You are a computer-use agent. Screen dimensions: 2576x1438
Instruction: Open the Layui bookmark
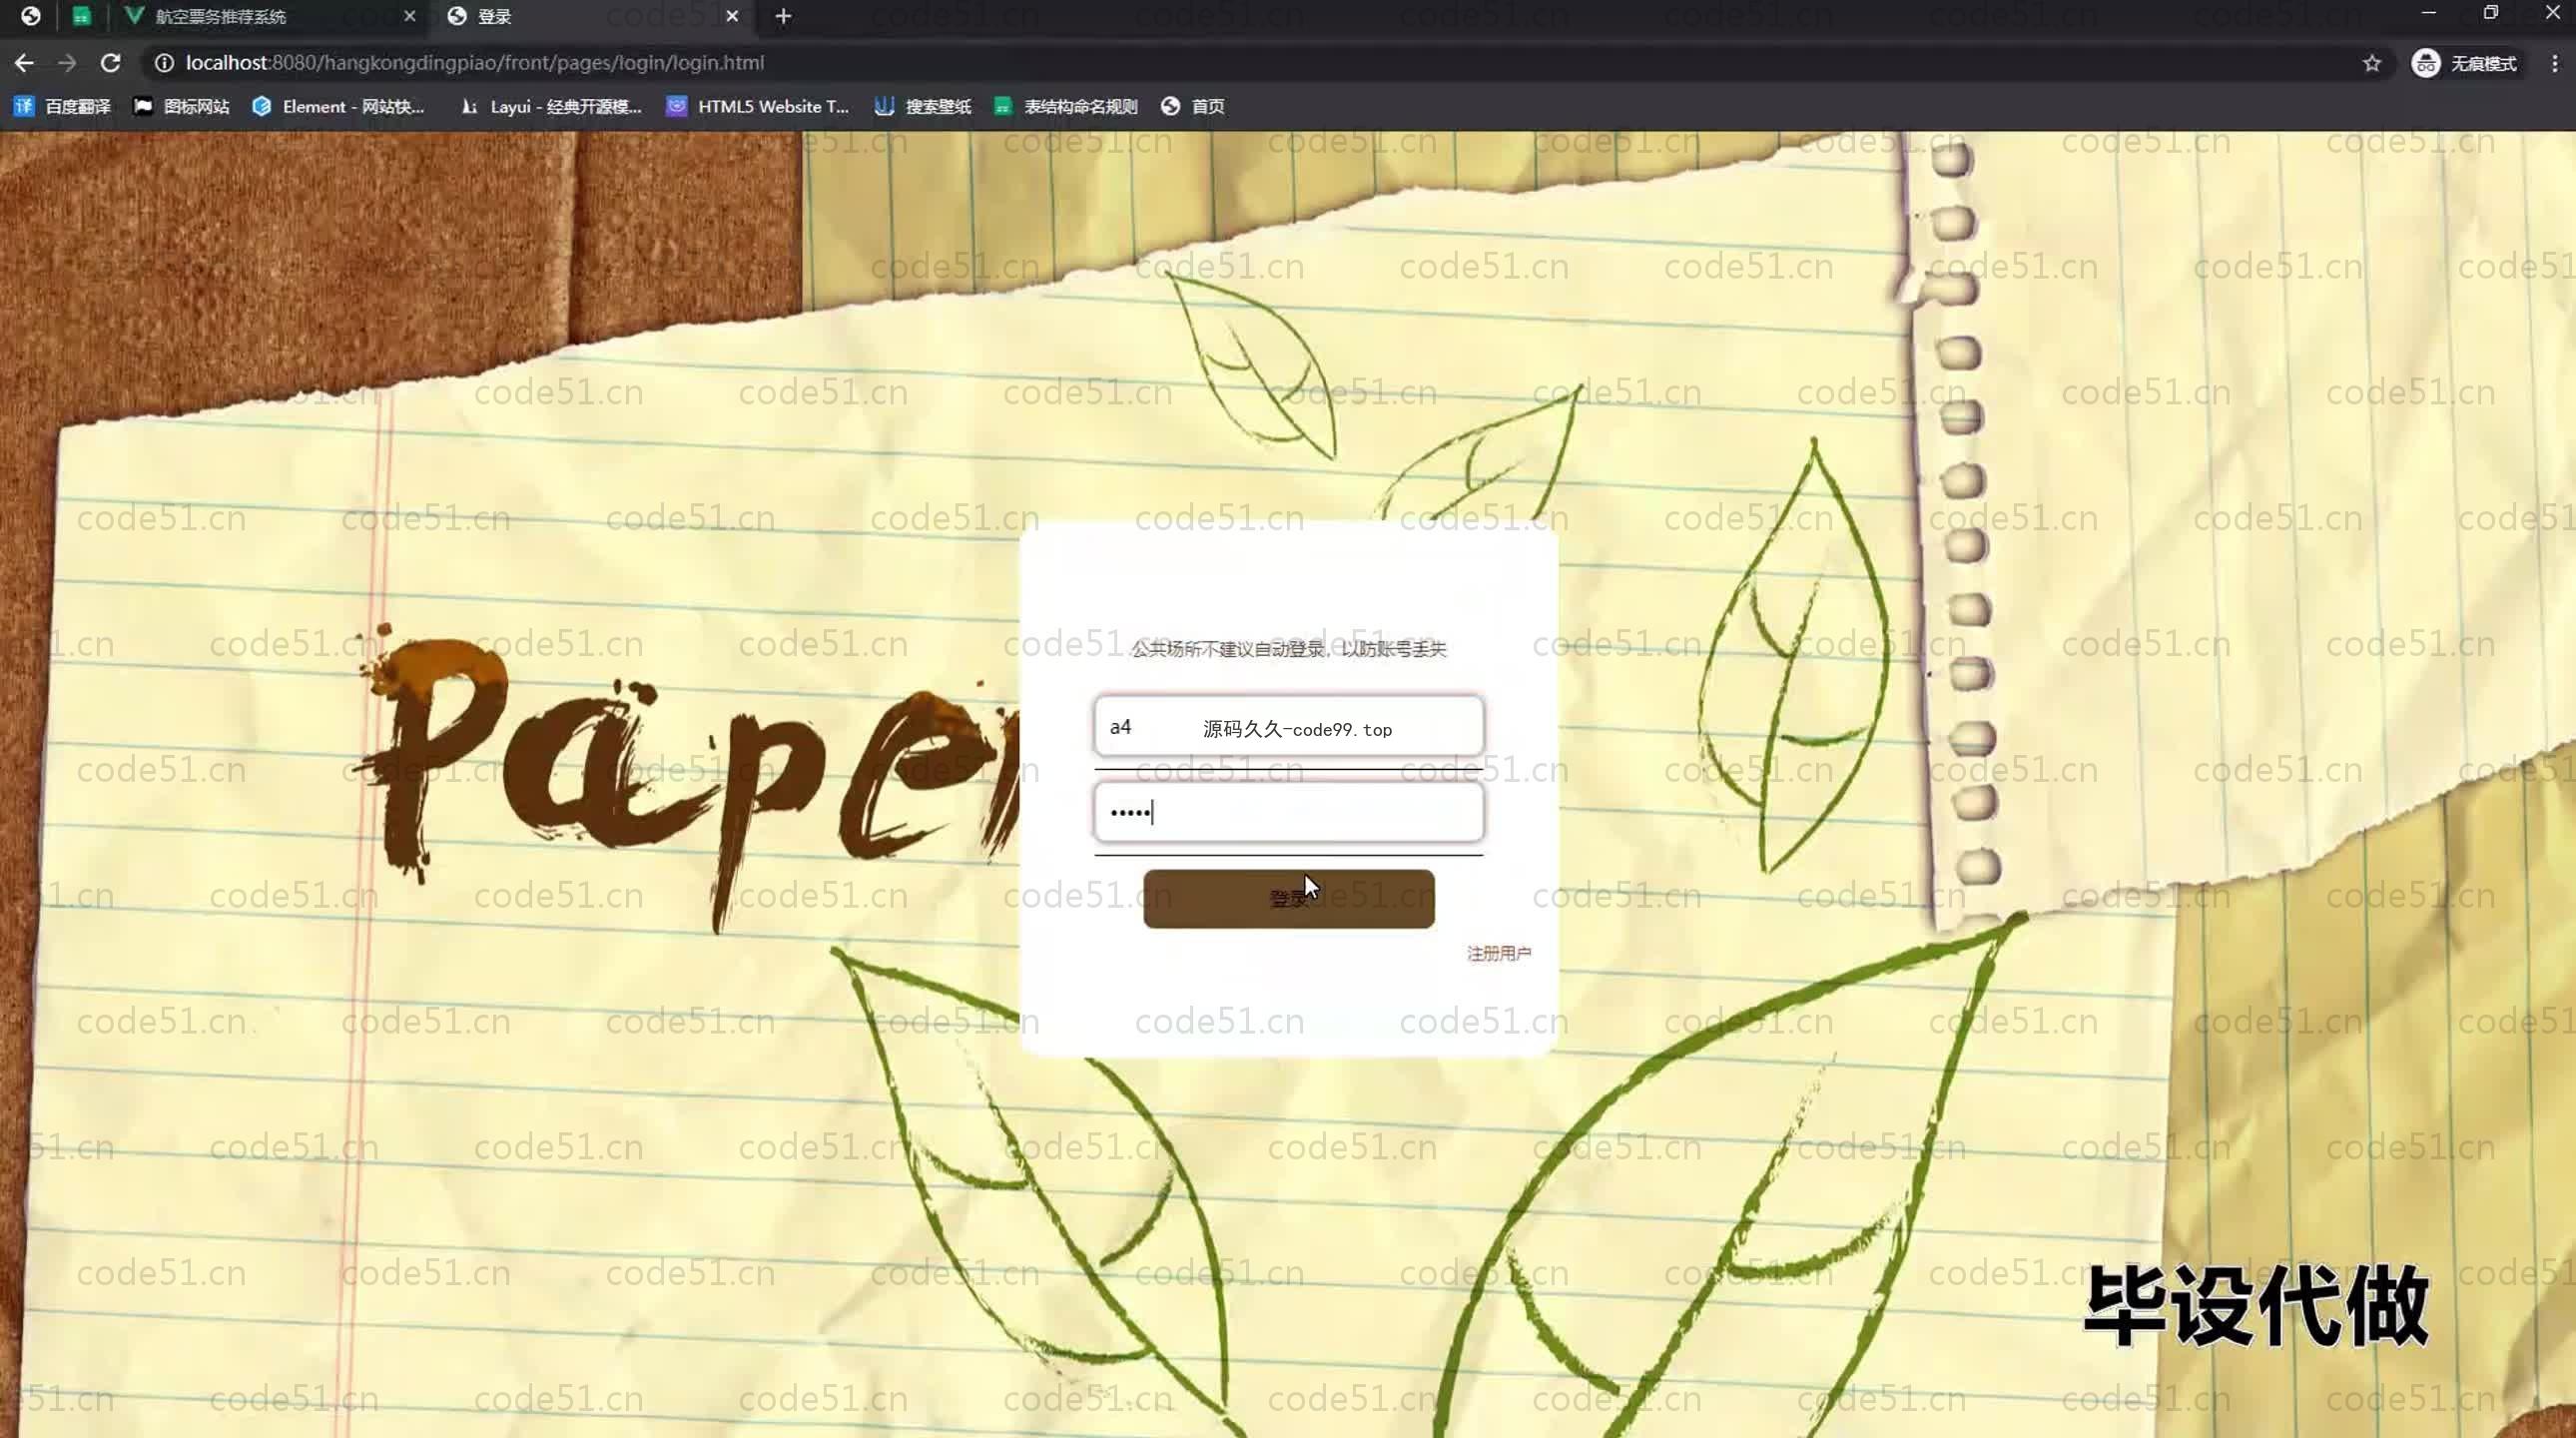[x=551, y=106]
